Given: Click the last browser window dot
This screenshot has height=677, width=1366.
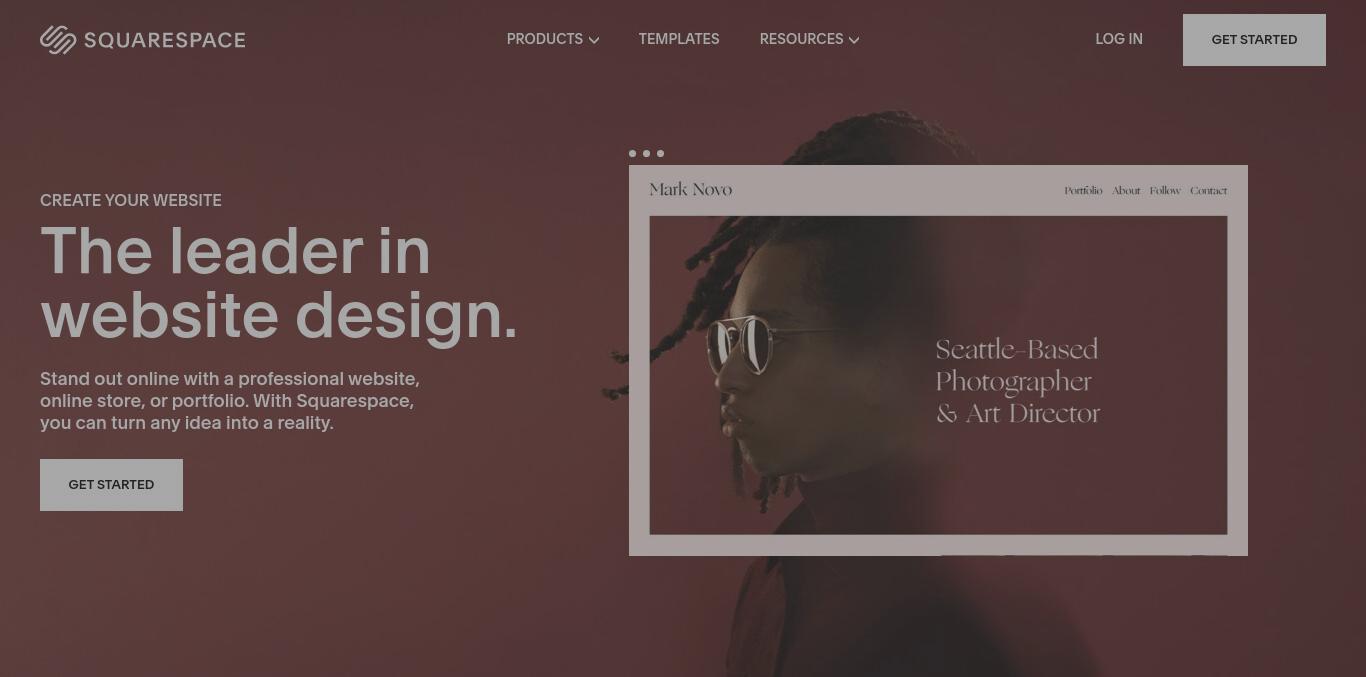Looking at the screenshot, I should coord(660,153).
